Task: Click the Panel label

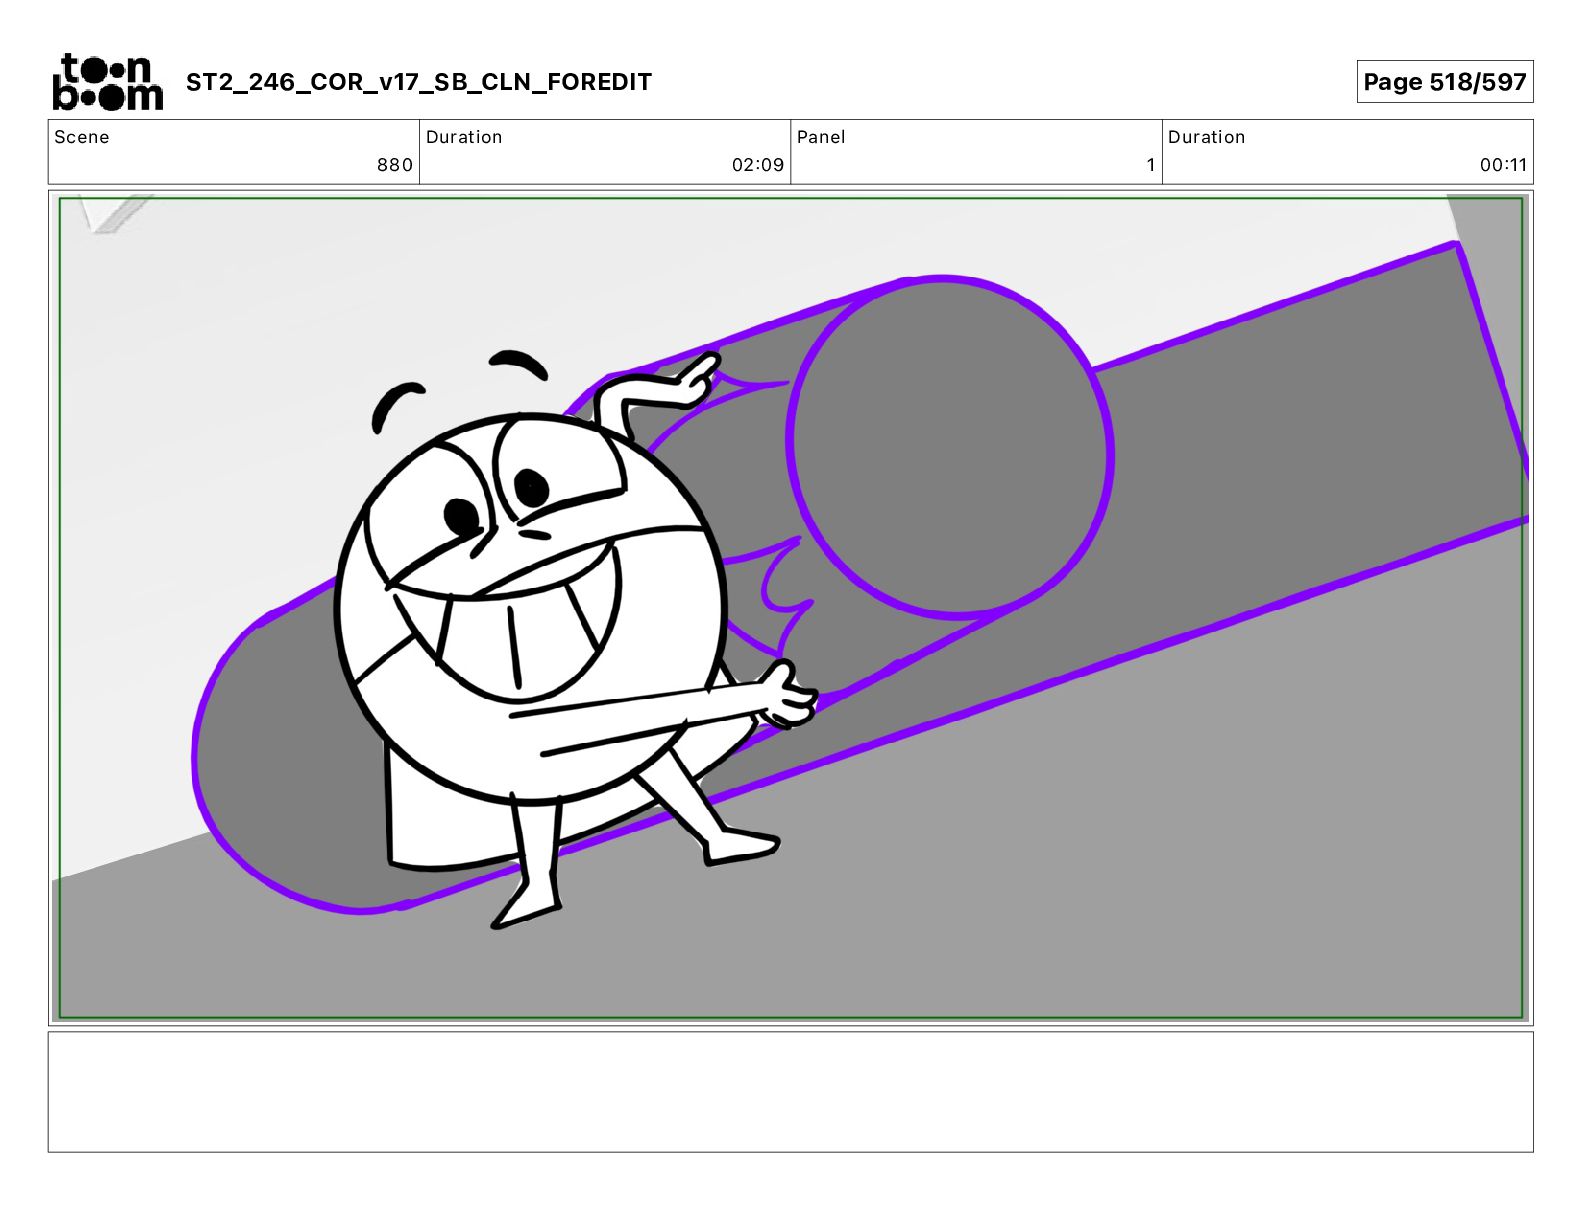Action: tap(821, 137)
